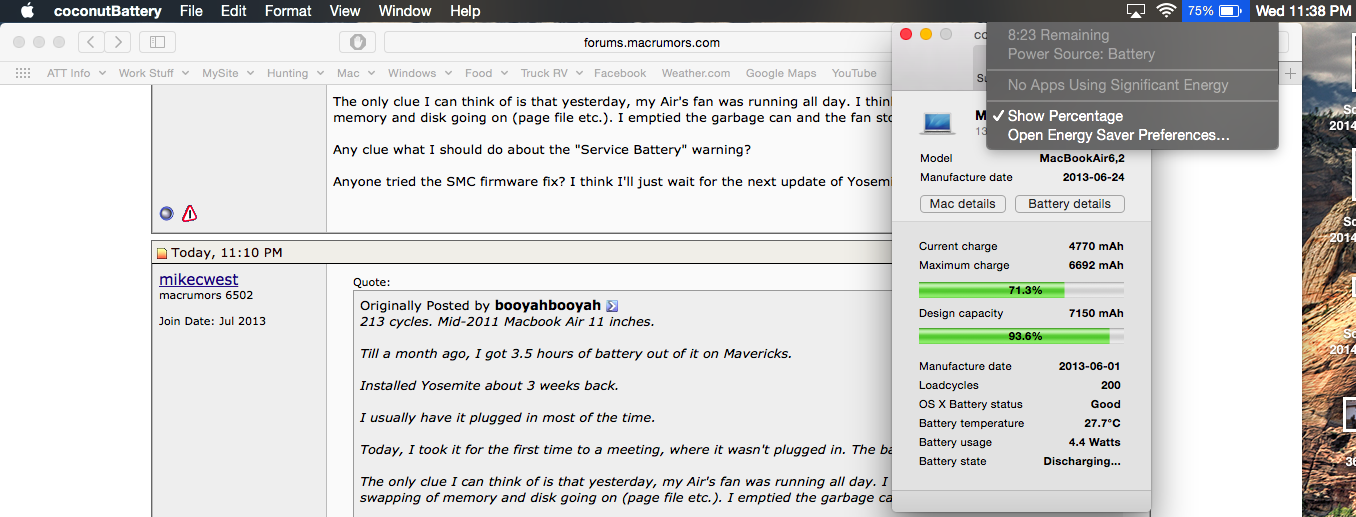Open the View menu

tap(345, 11)
